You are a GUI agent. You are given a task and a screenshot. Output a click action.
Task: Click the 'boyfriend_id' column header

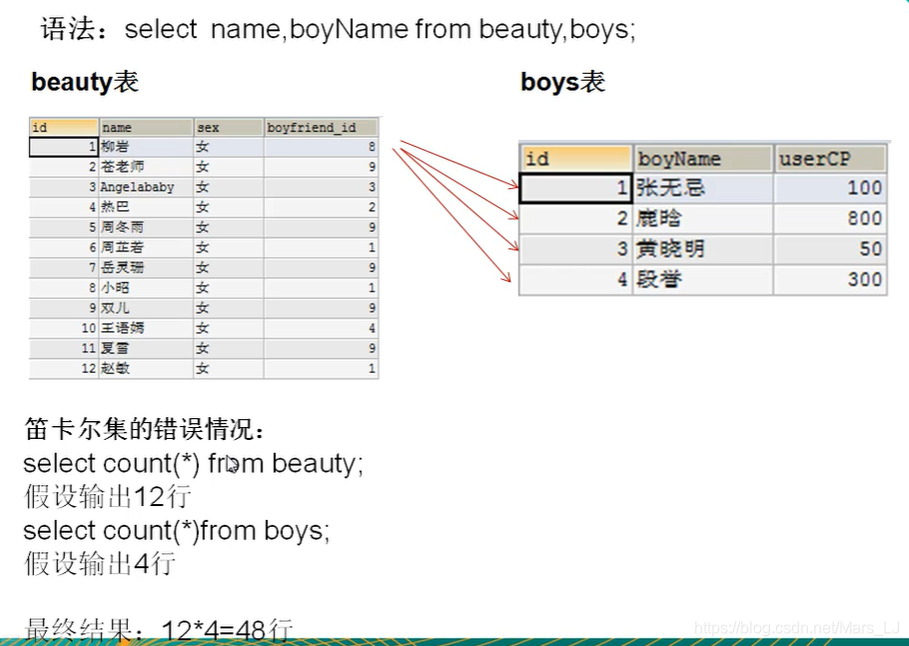[x=321, y=128]
